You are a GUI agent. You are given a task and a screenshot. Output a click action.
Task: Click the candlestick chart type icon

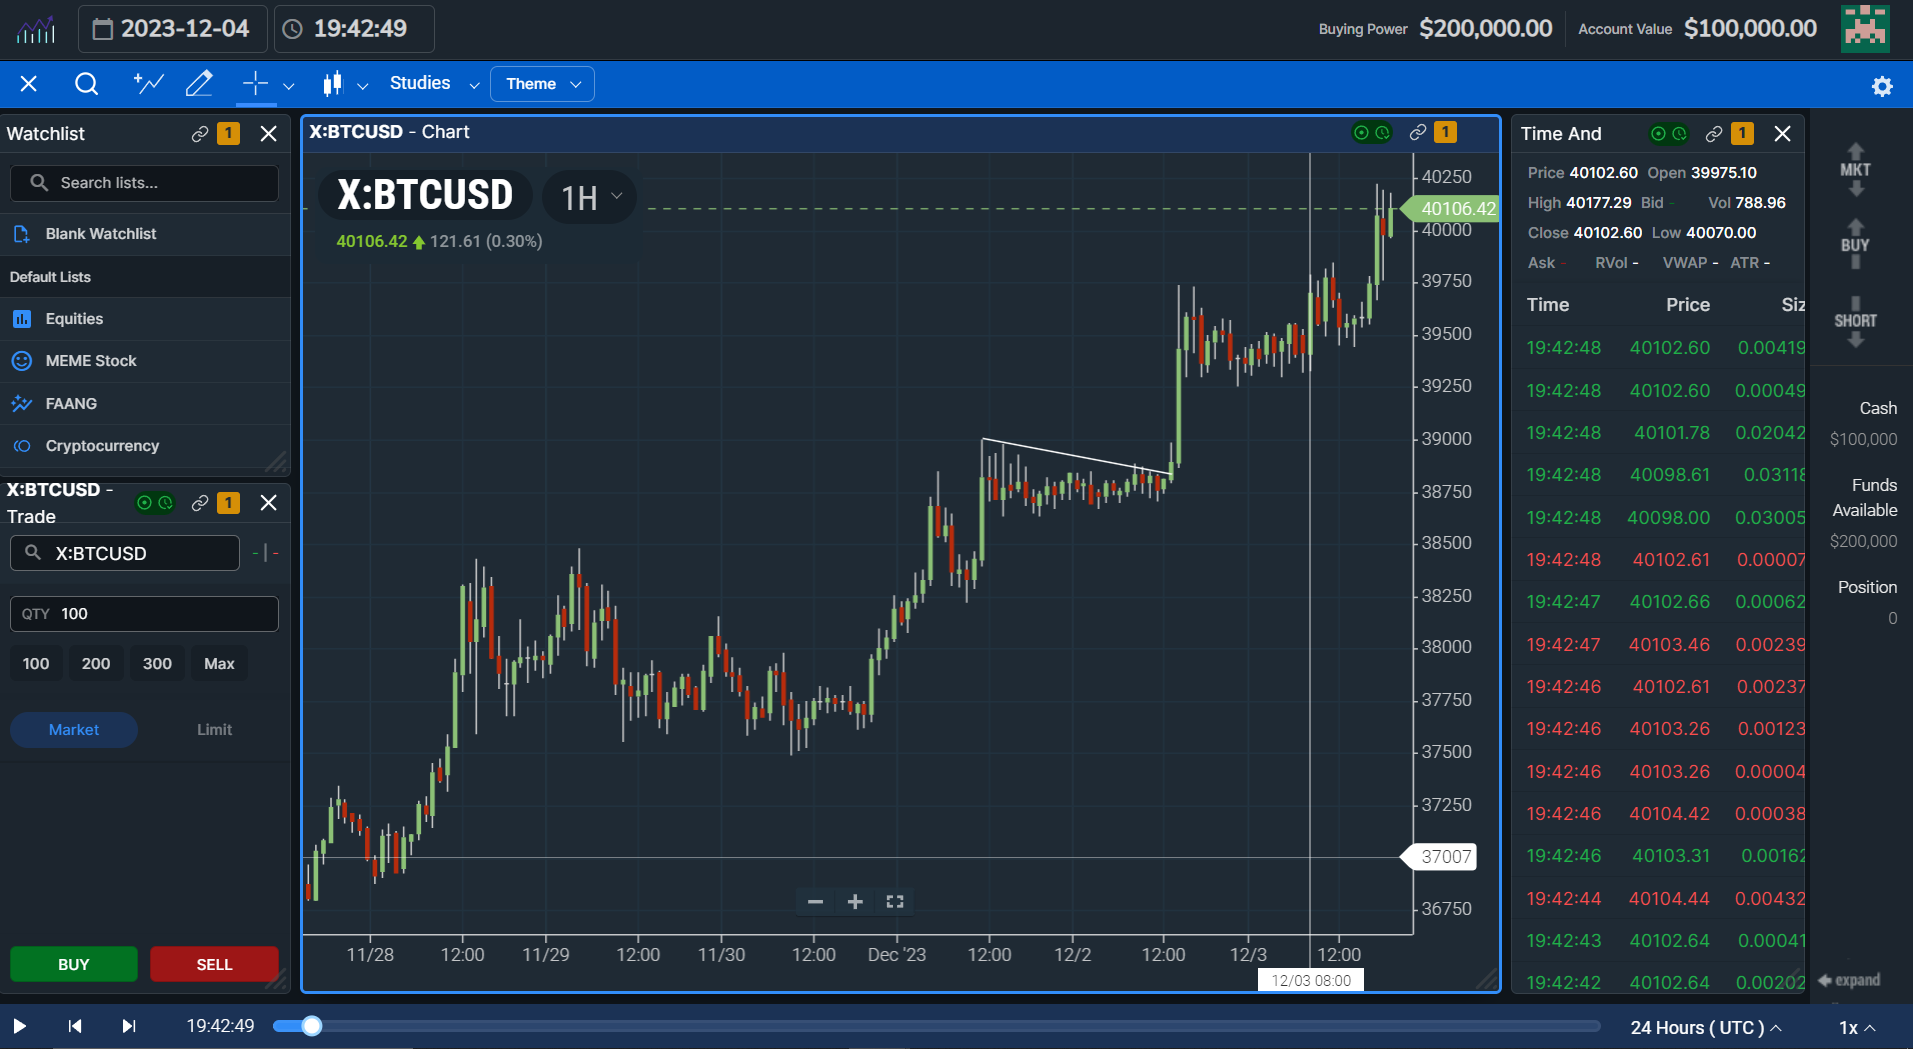coord(333,84)
